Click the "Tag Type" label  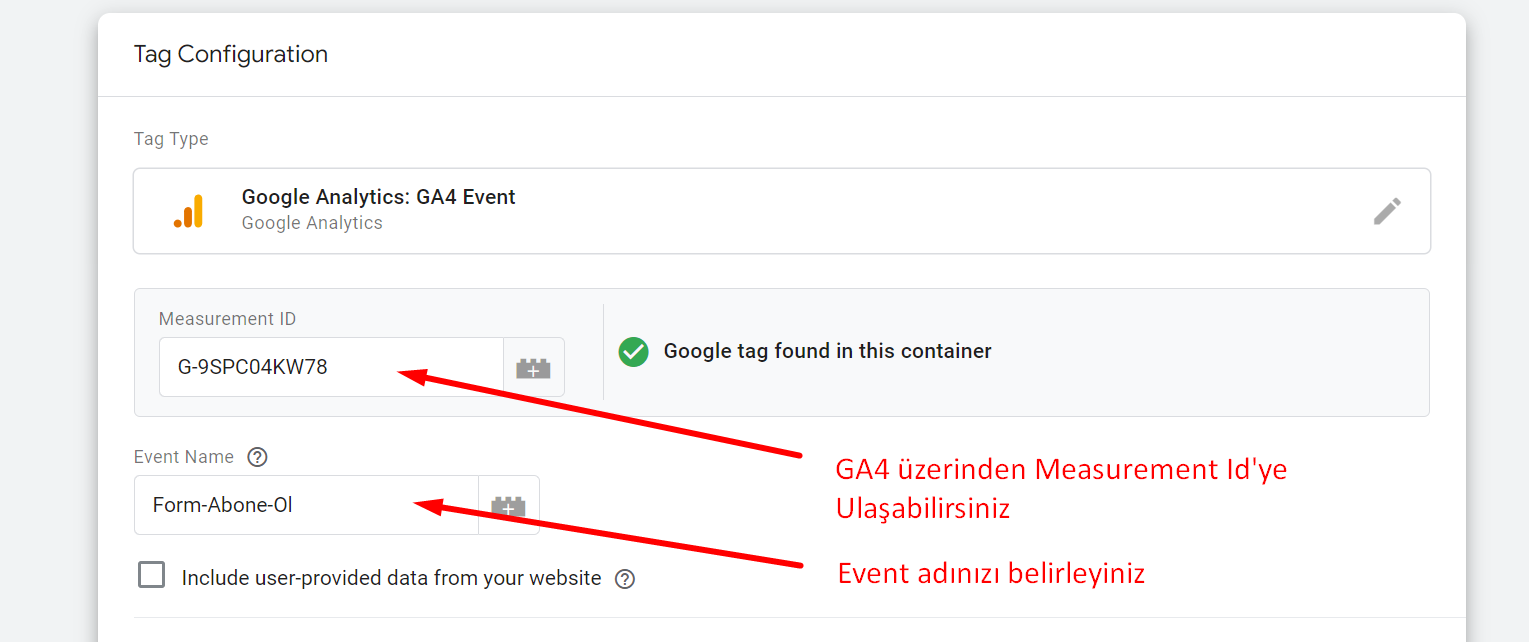coord(171,139)
